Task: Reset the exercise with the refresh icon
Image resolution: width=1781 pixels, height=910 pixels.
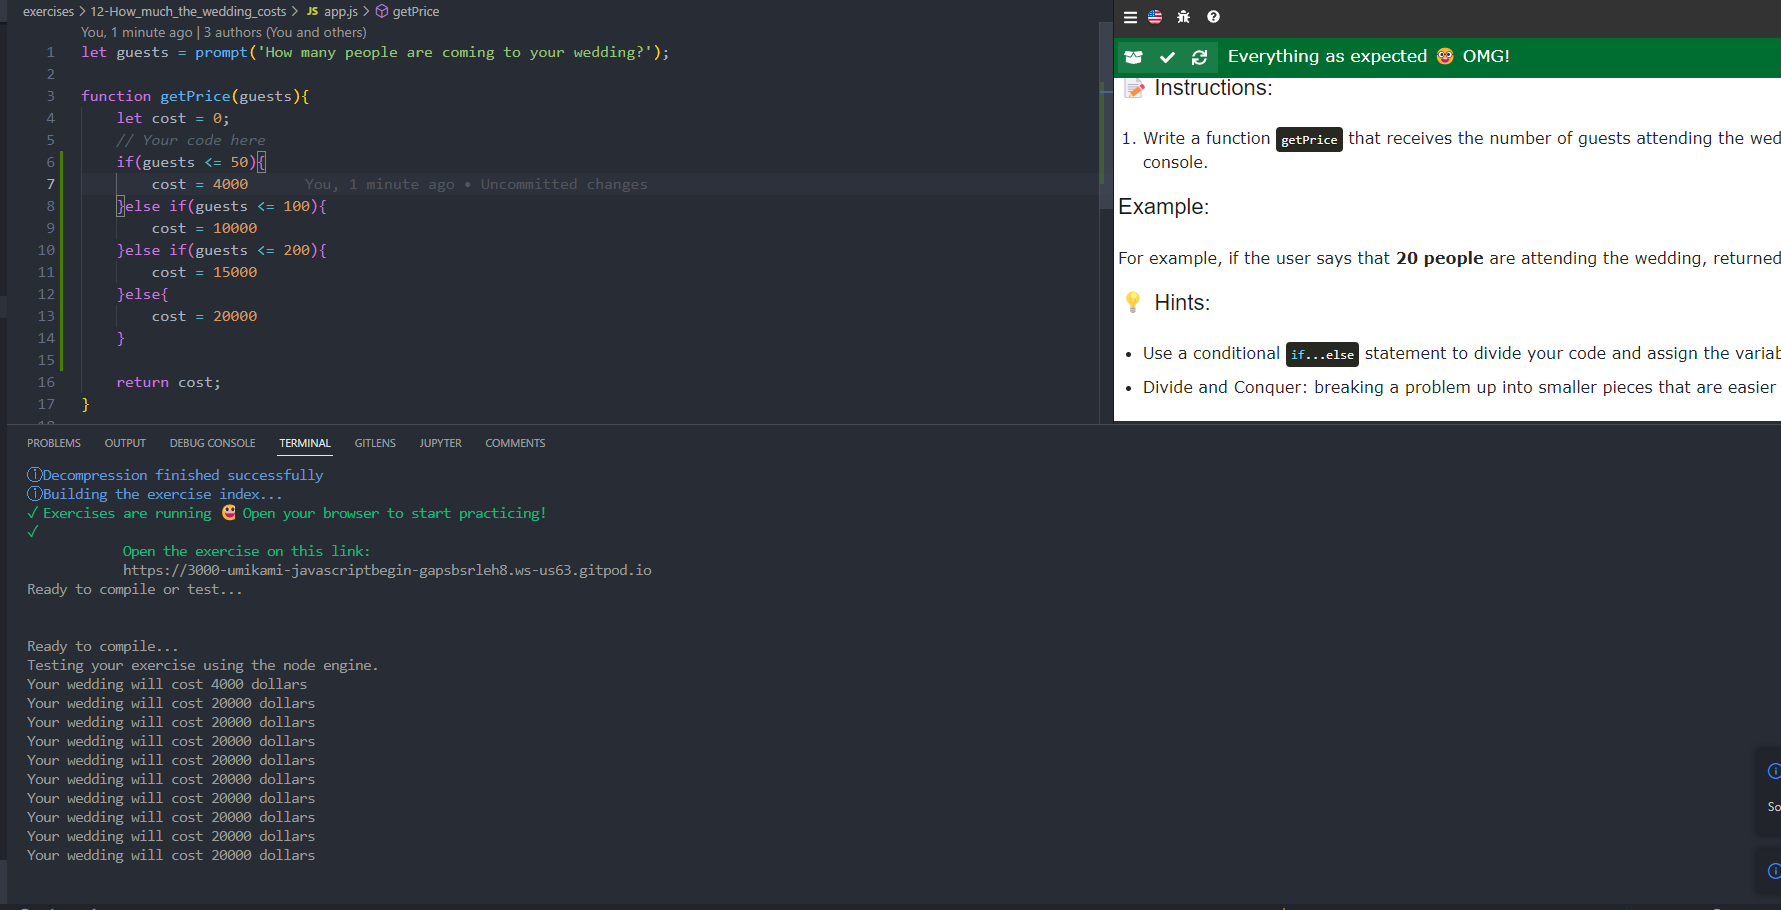Action: coord(1199,57)
